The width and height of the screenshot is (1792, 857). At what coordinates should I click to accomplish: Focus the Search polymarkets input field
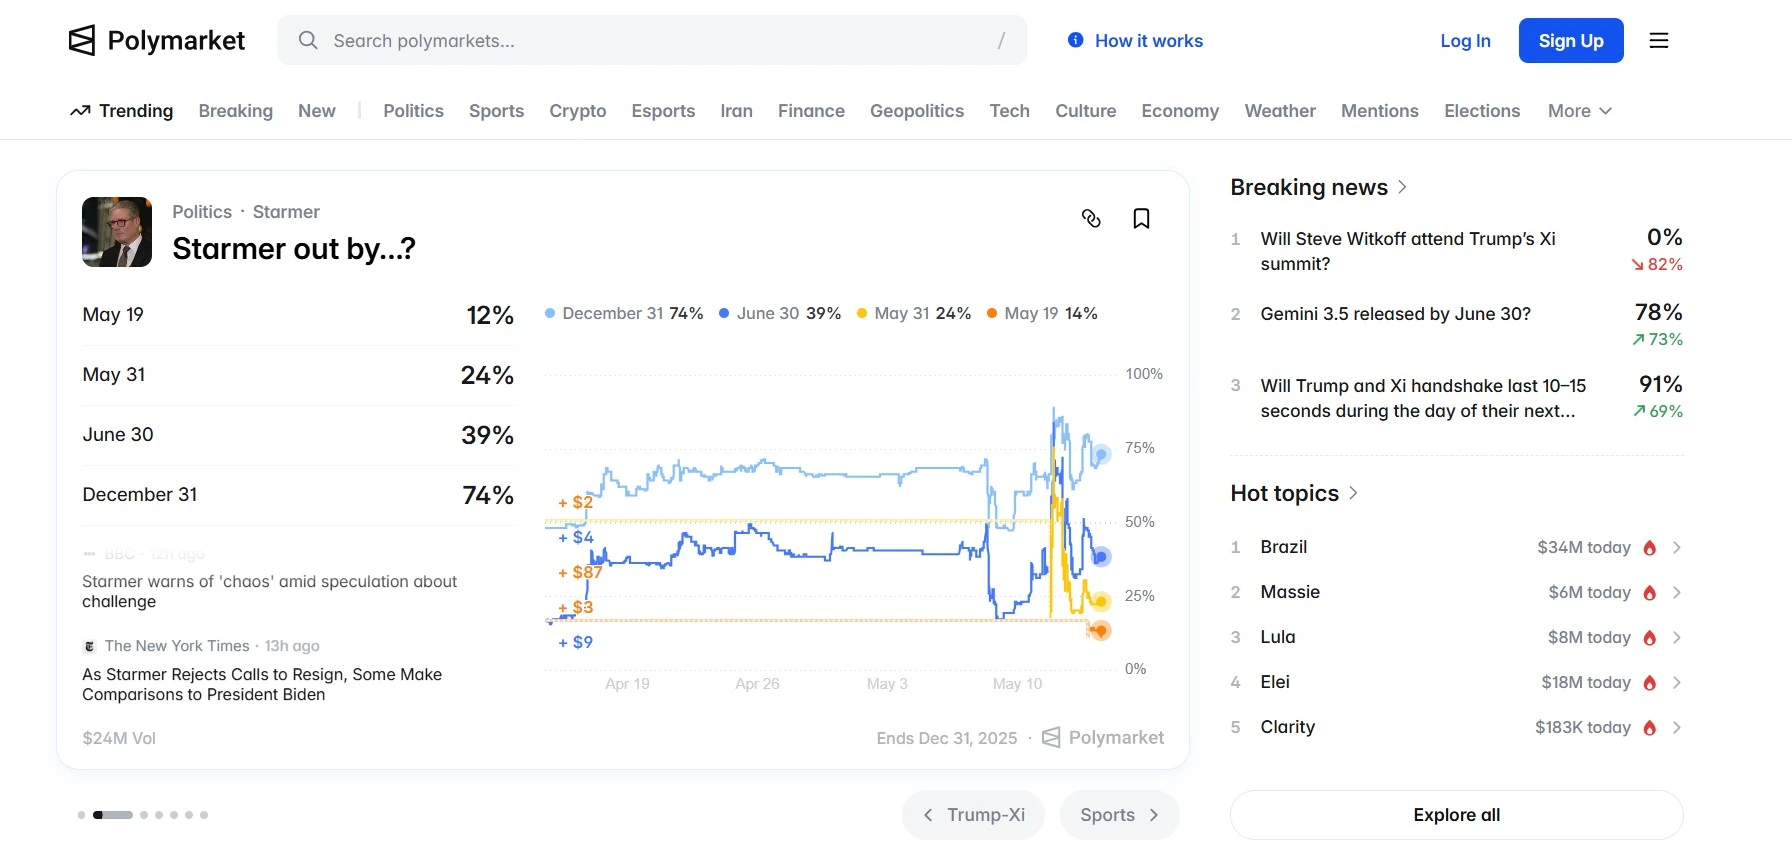point(652,40)
